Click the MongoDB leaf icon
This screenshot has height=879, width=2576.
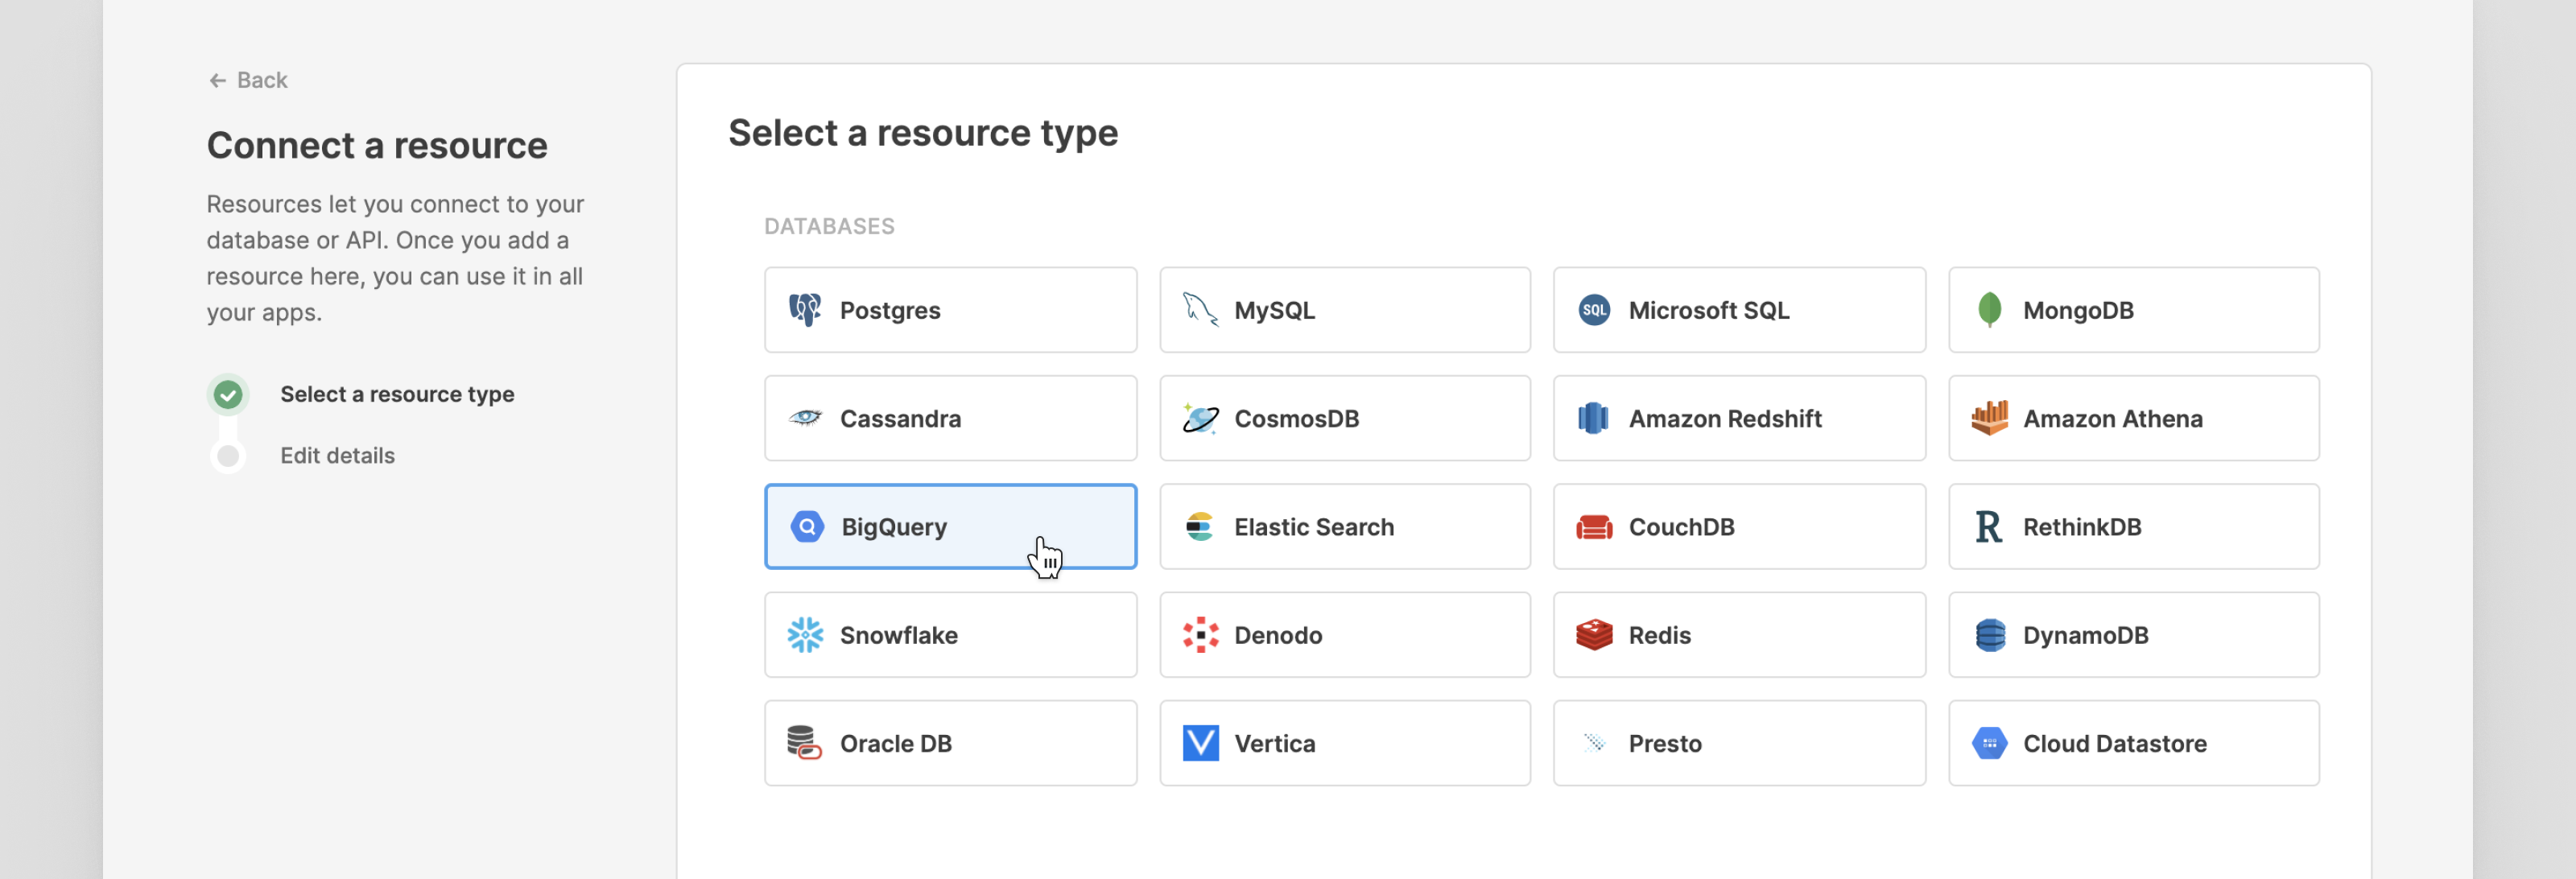(1988, 310)
